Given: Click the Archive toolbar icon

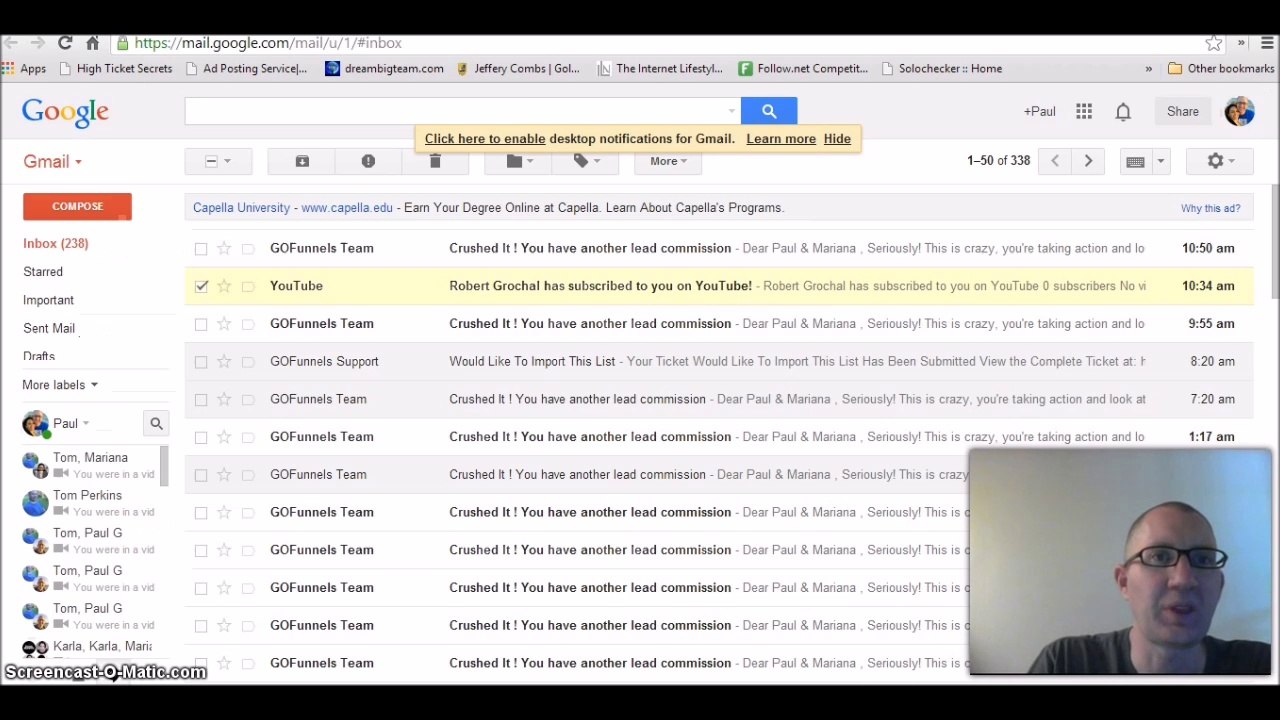Looking at the screenshot, I should click(x=302, y=161).
